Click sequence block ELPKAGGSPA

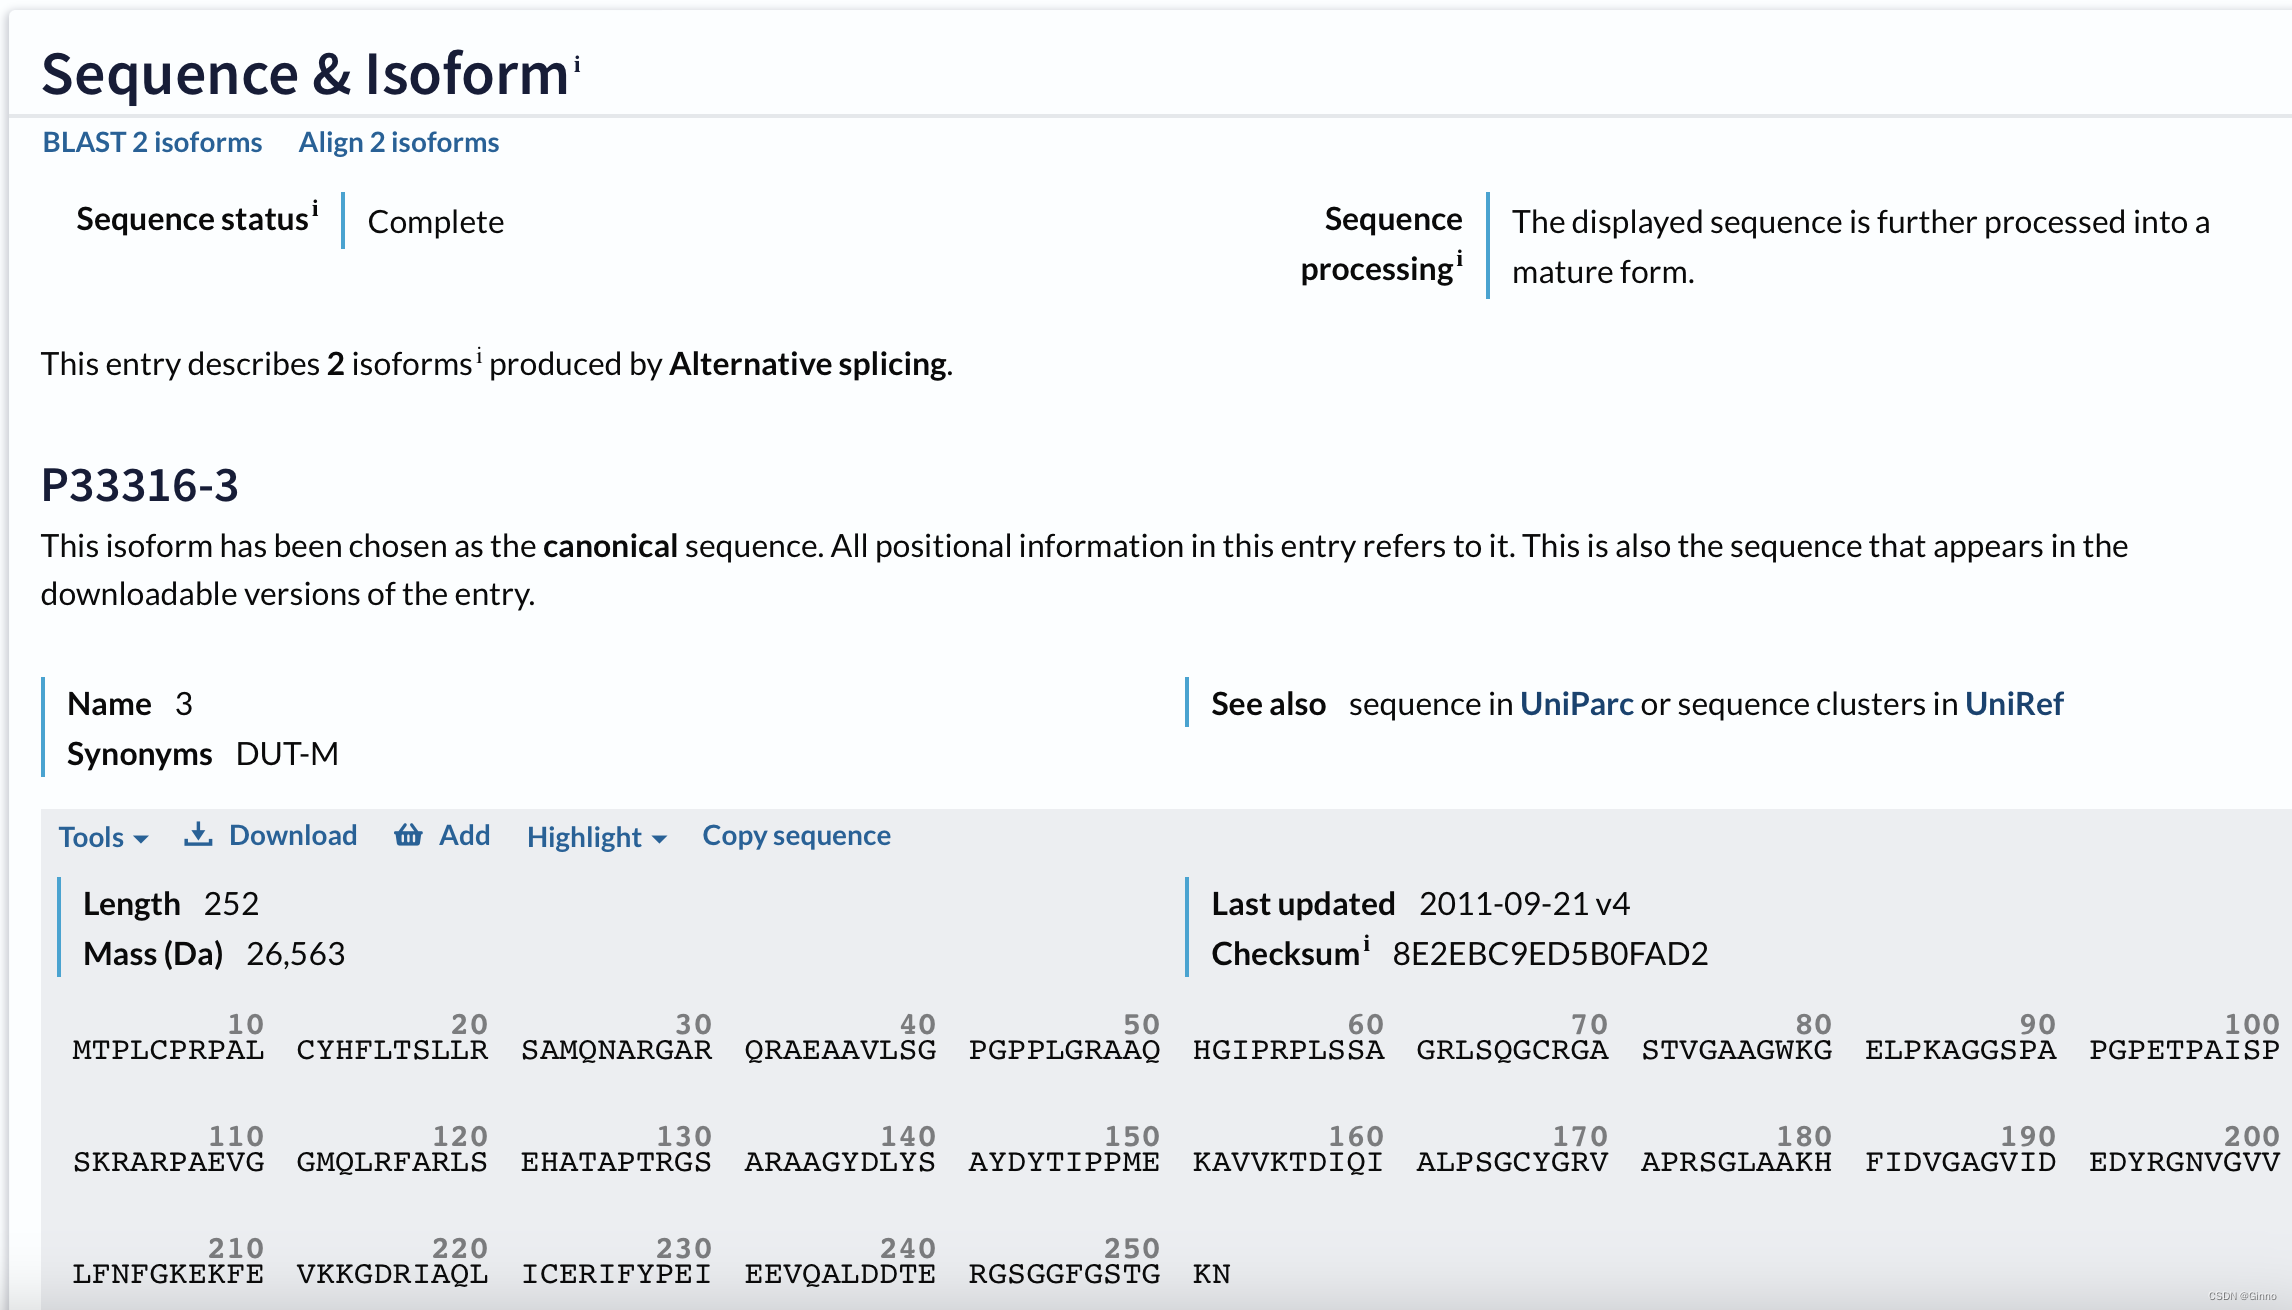1960,1050
